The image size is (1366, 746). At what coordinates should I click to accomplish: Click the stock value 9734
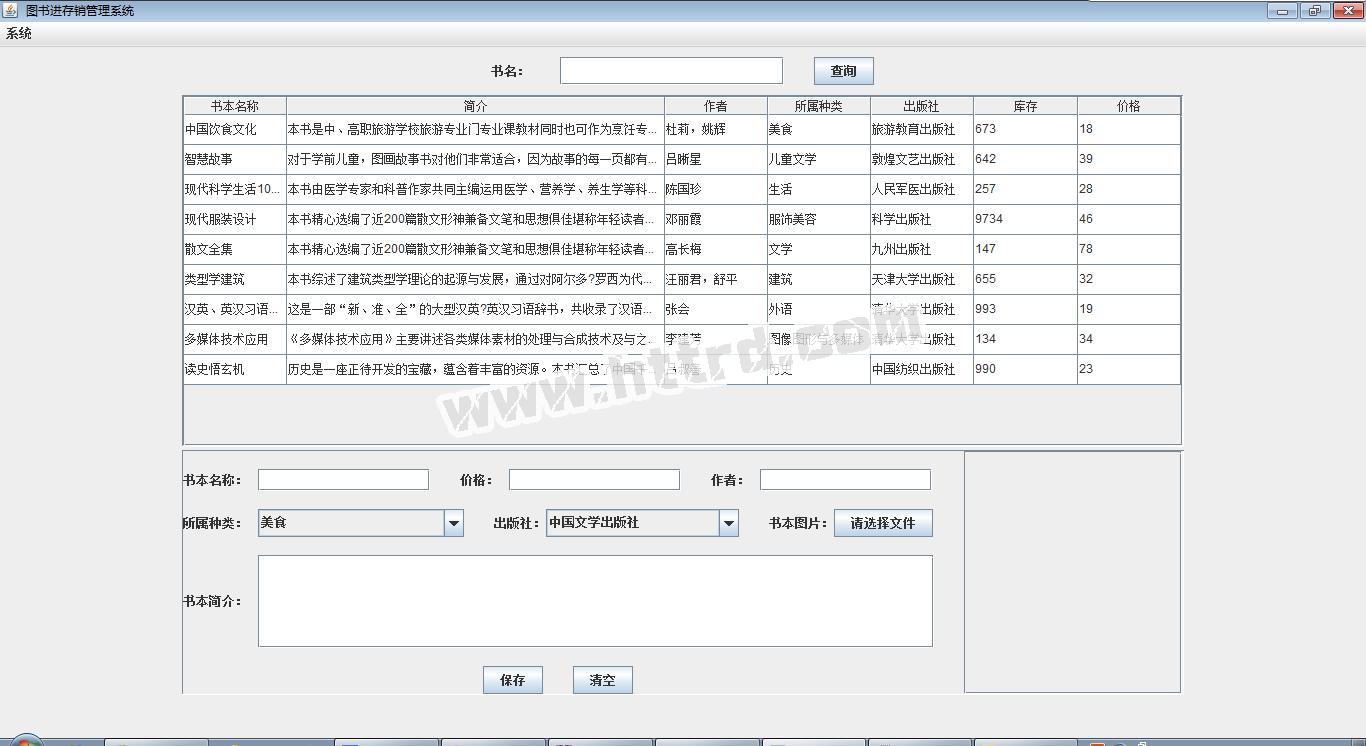coord(1025,219)
